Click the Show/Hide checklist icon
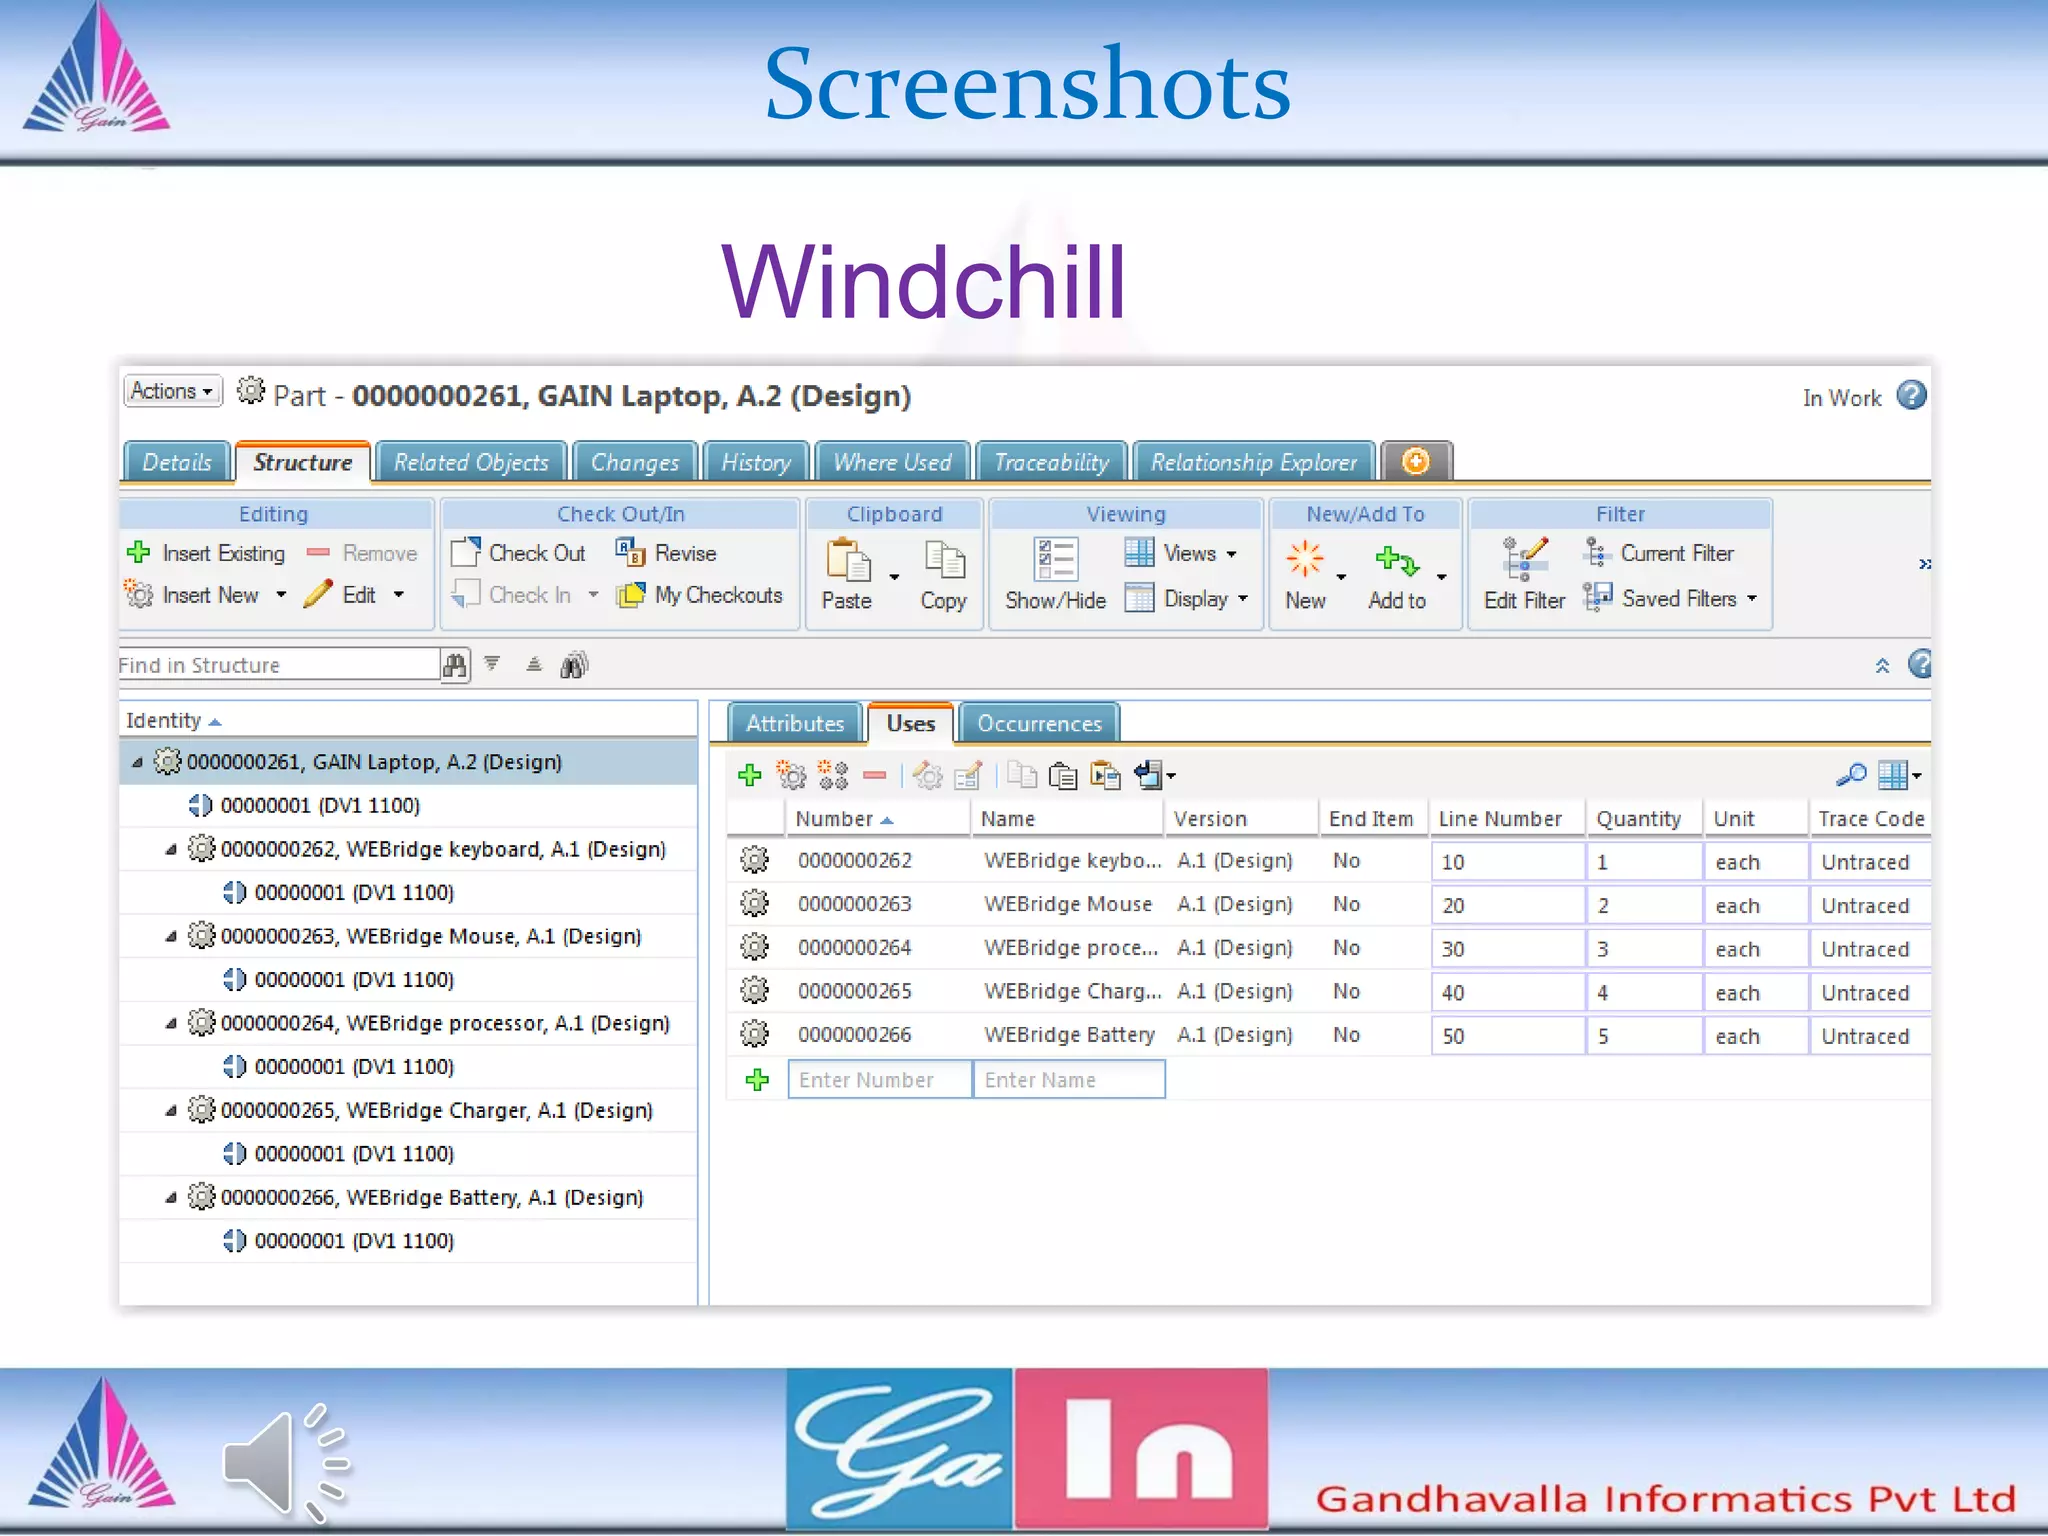The image size is (2048, 1536). 1056,559
